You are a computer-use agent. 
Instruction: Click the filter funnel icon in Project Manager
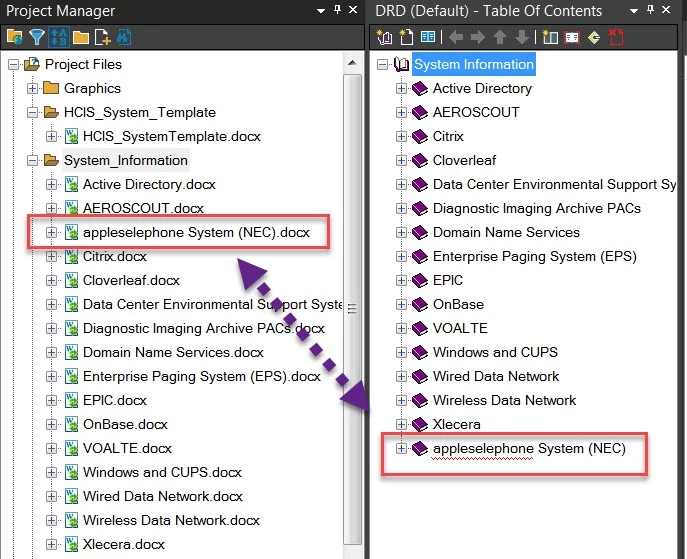tap(37, 38)
